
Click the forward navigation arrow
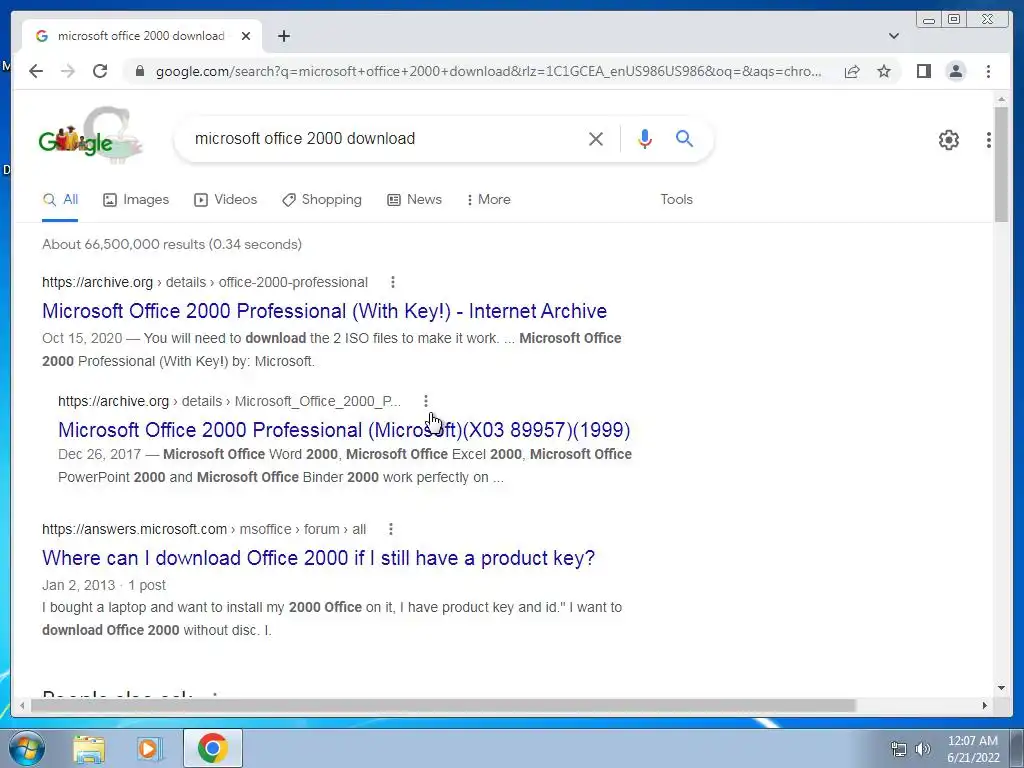[x=68, y=71]
